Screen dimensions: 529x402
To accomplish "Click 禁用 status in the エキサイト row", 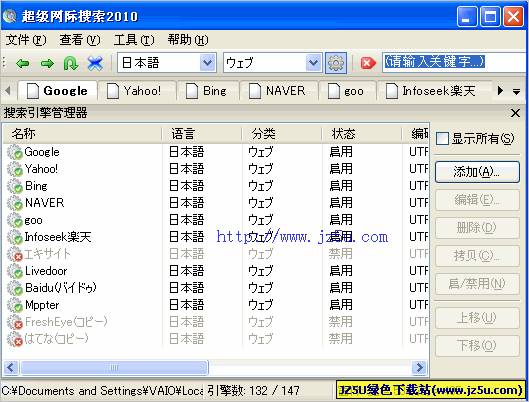I will [341, 254].
